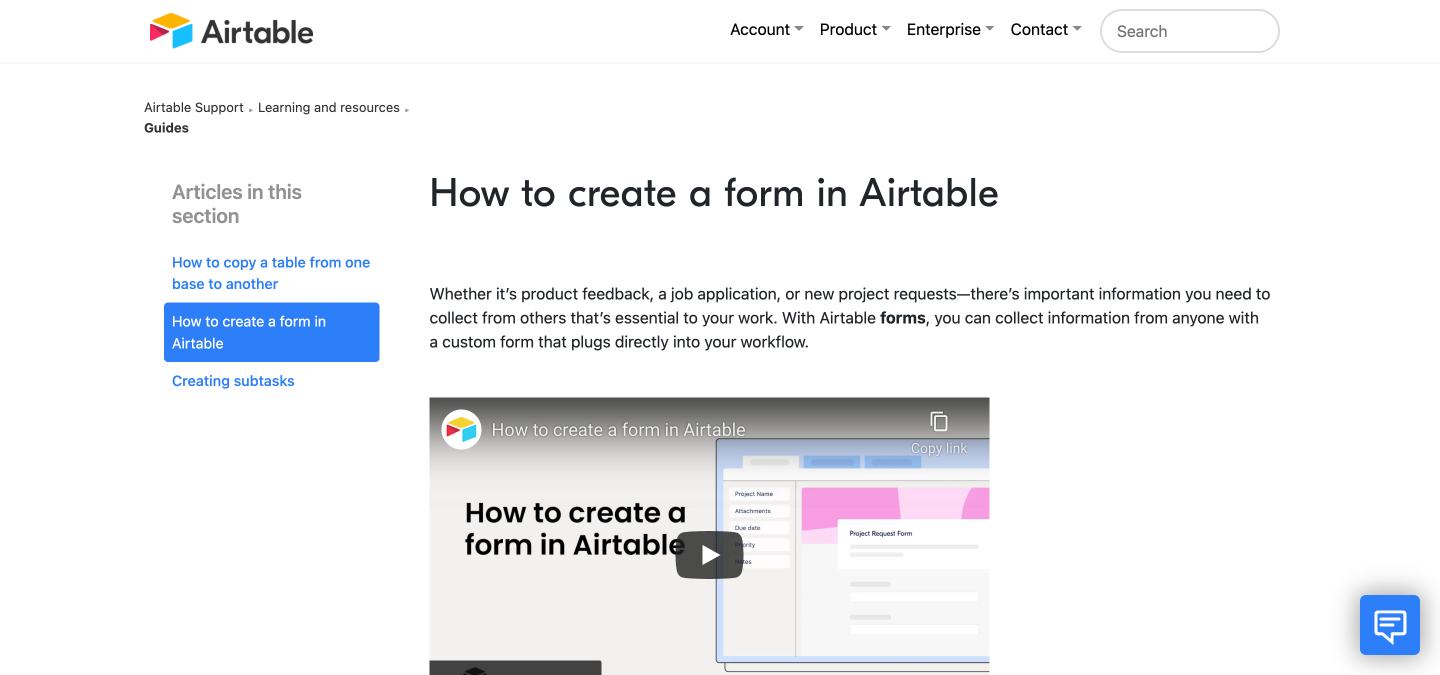Open the chat support widget
This screenshot has height=675, width=1440.
click(1390, 625)
